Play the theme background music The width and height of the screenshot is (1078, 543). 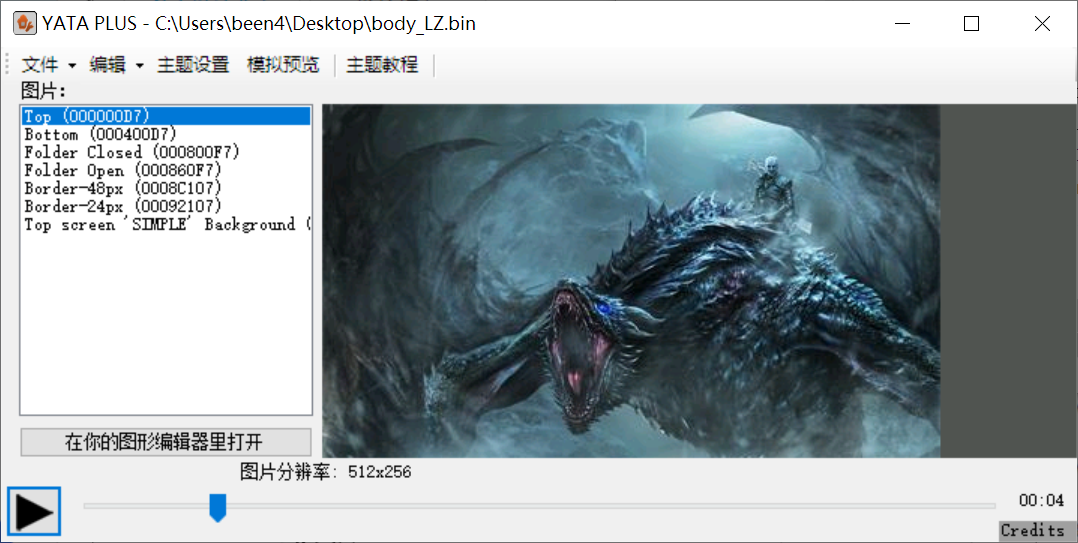[x=34, y=511]
